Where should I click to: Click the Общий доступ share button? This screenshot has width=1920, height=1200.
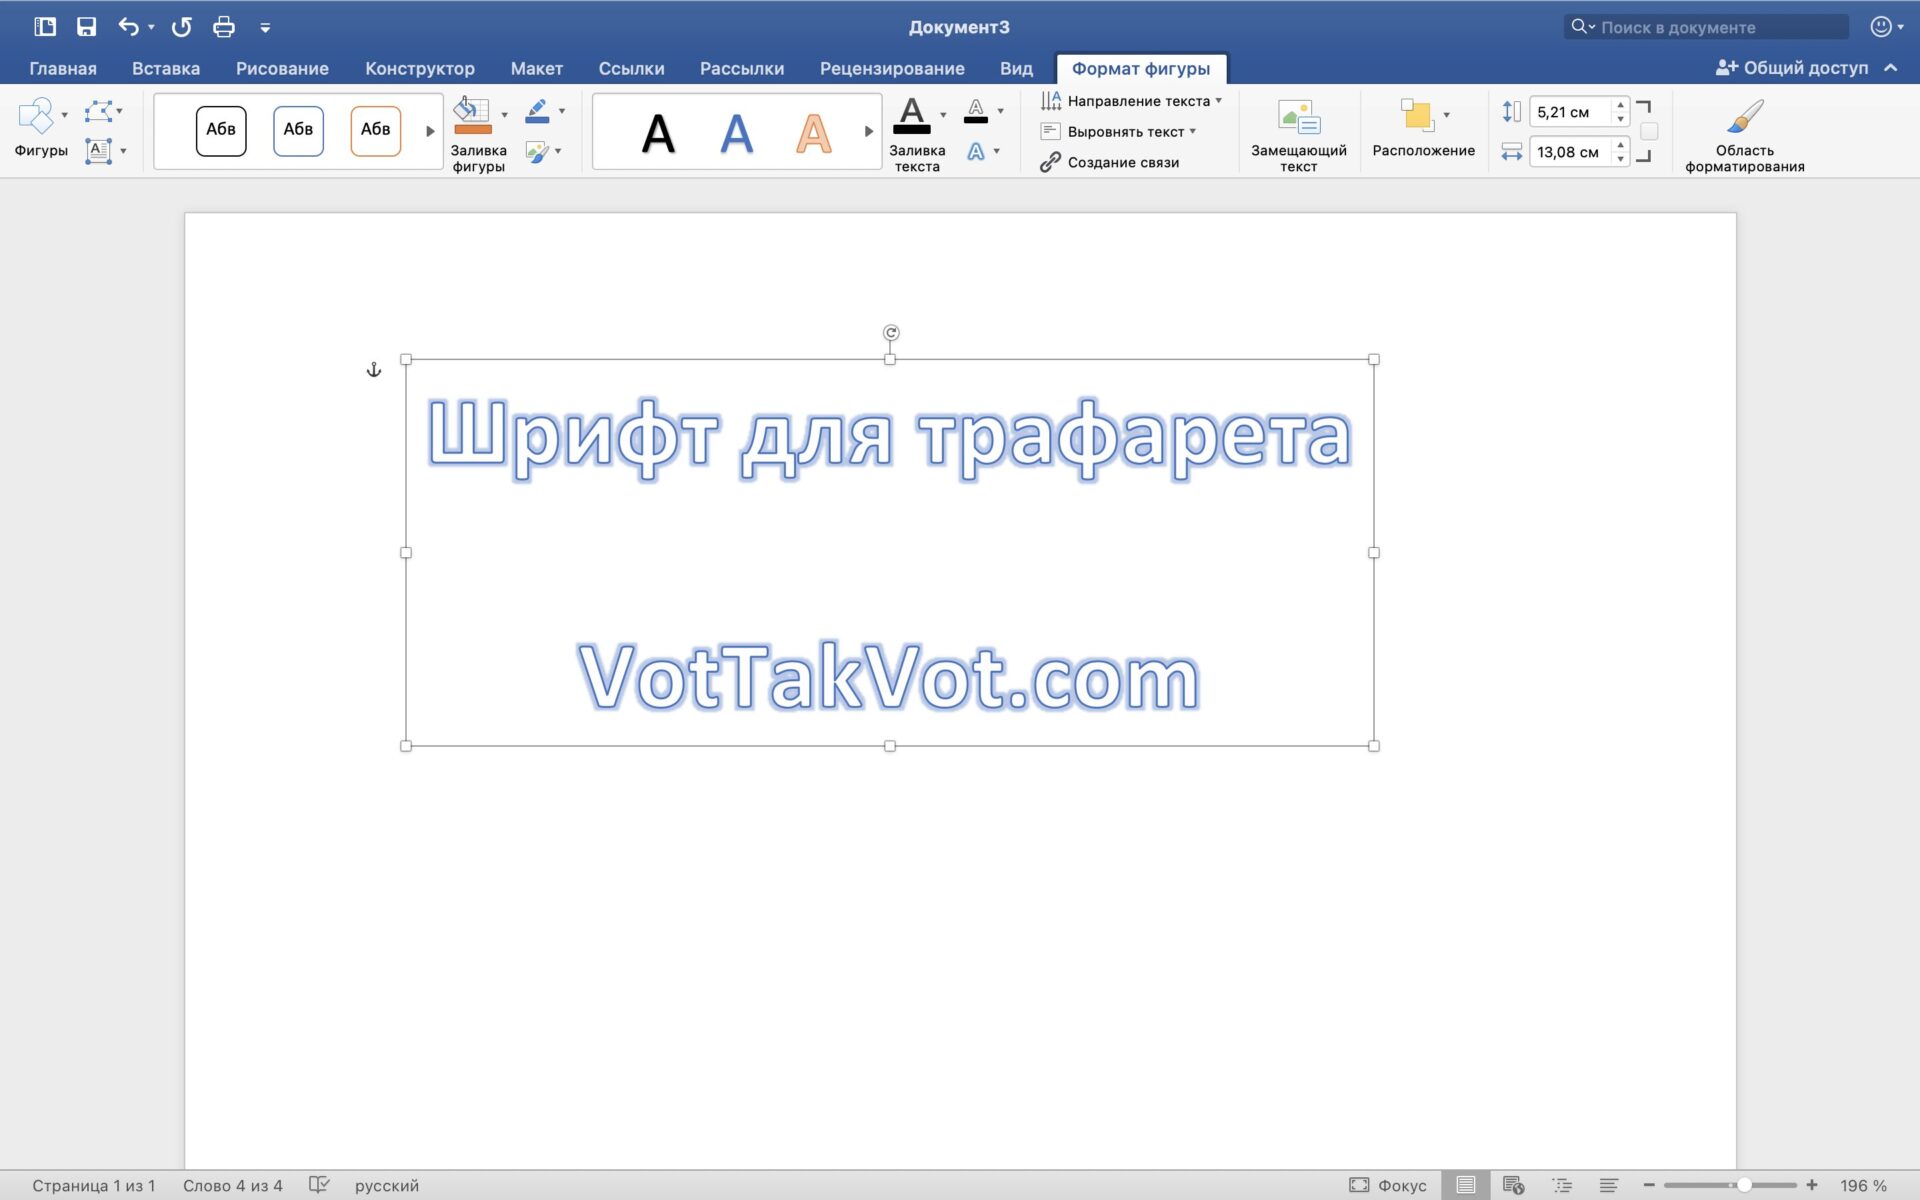(x=1792, y=68)
